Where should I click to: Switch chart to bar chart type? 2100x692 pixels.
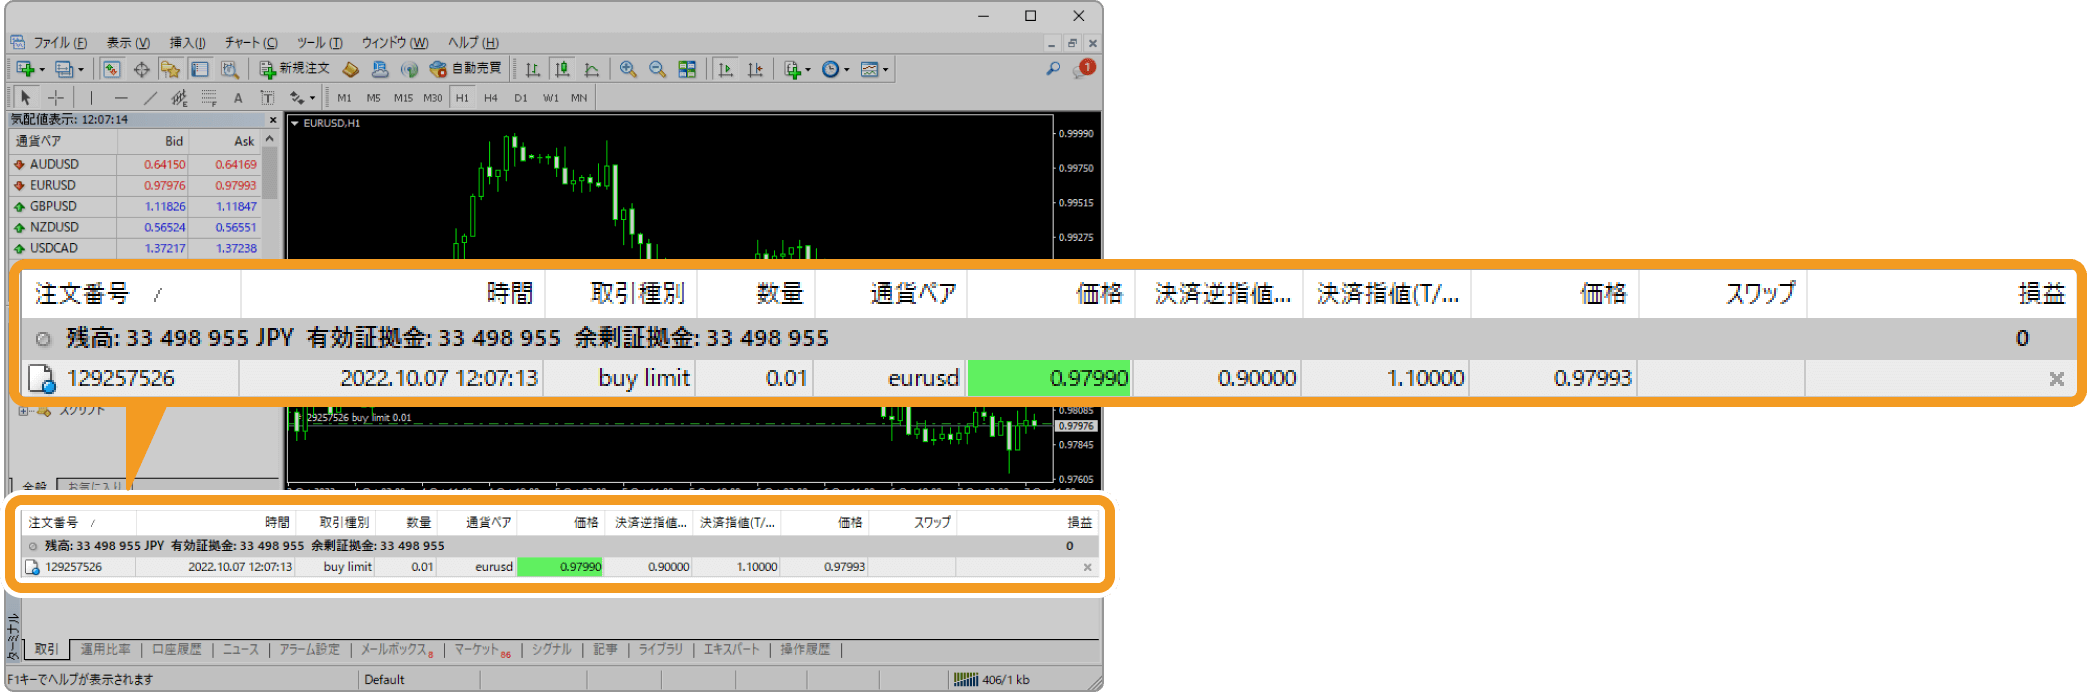pyautogui.click(x=533, y=69)
